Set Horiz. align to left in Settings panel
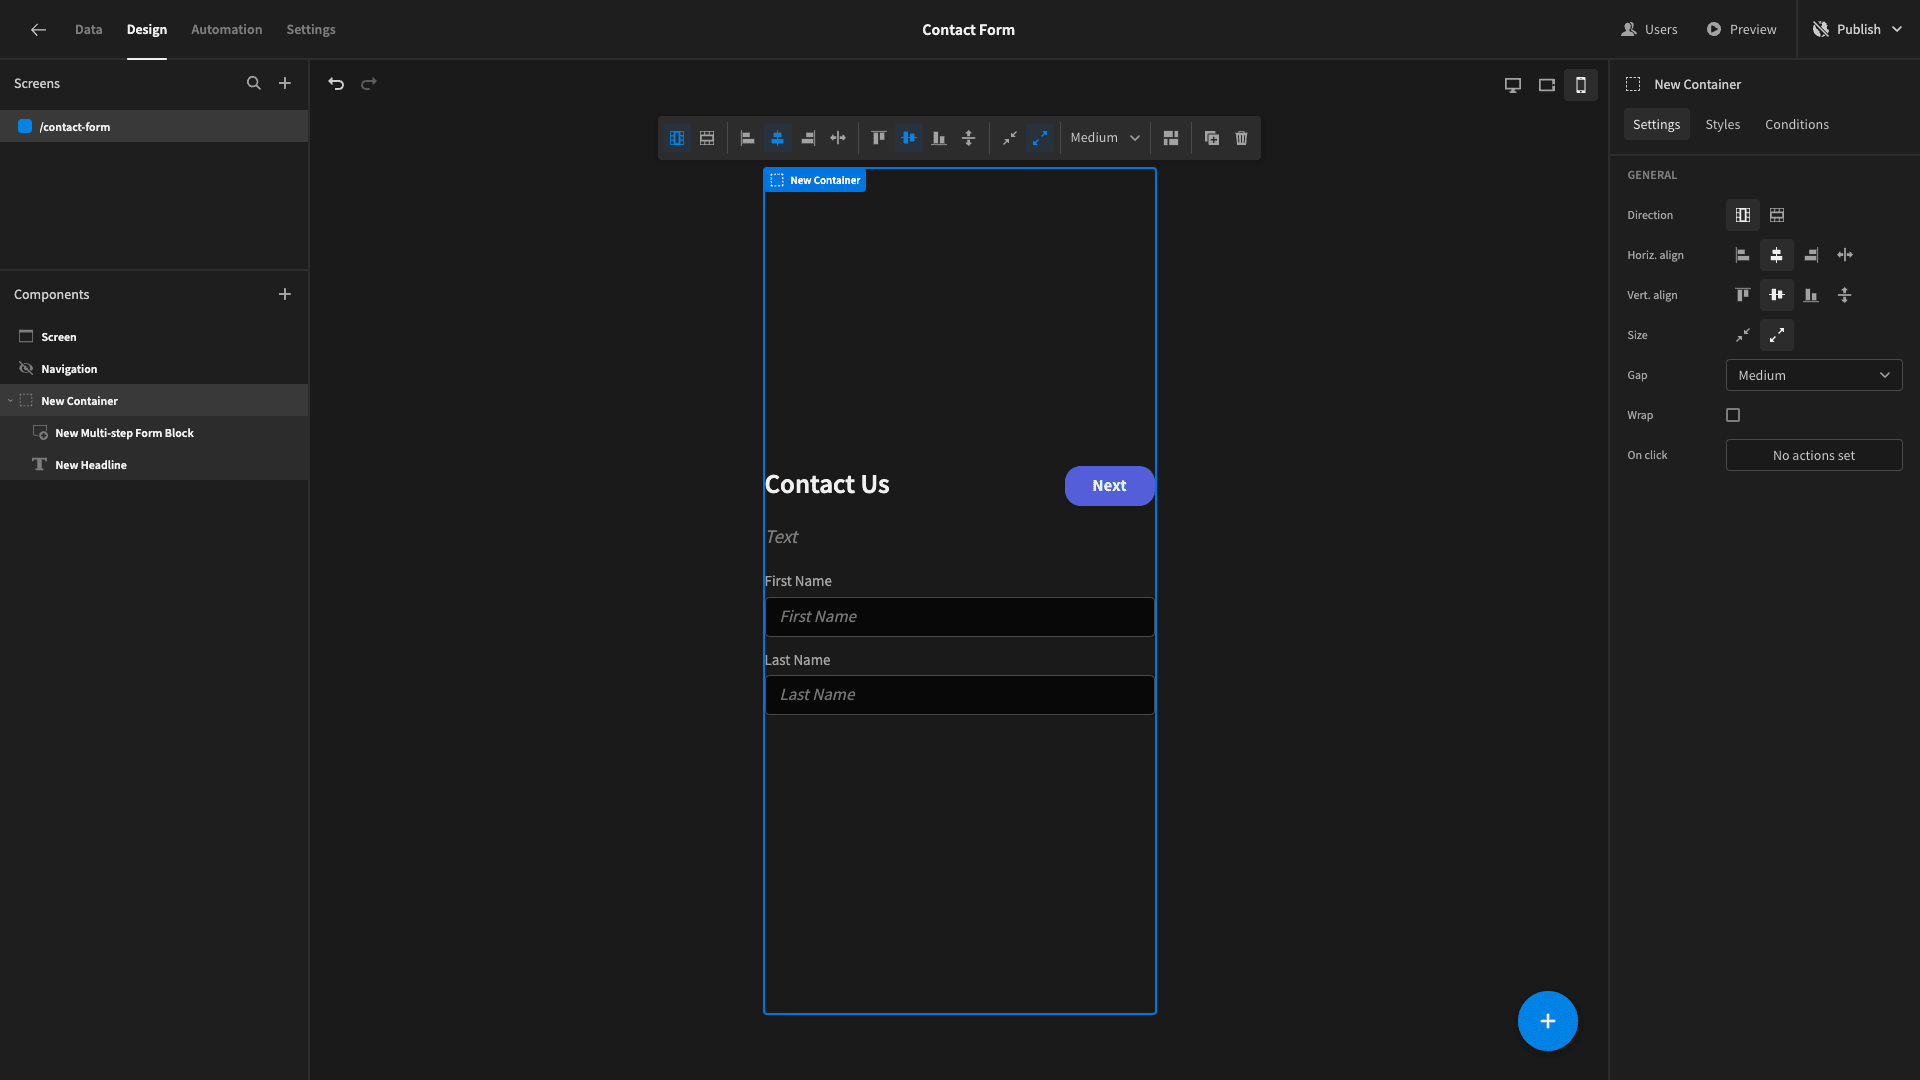Viewport: 1920px width, 1080px height. click(x=1743, y=255)
